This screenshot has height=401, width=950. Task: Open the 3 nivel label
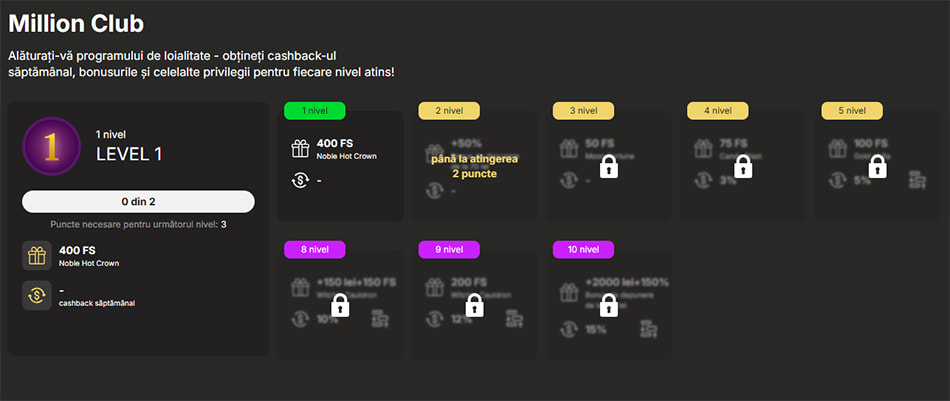583,111
